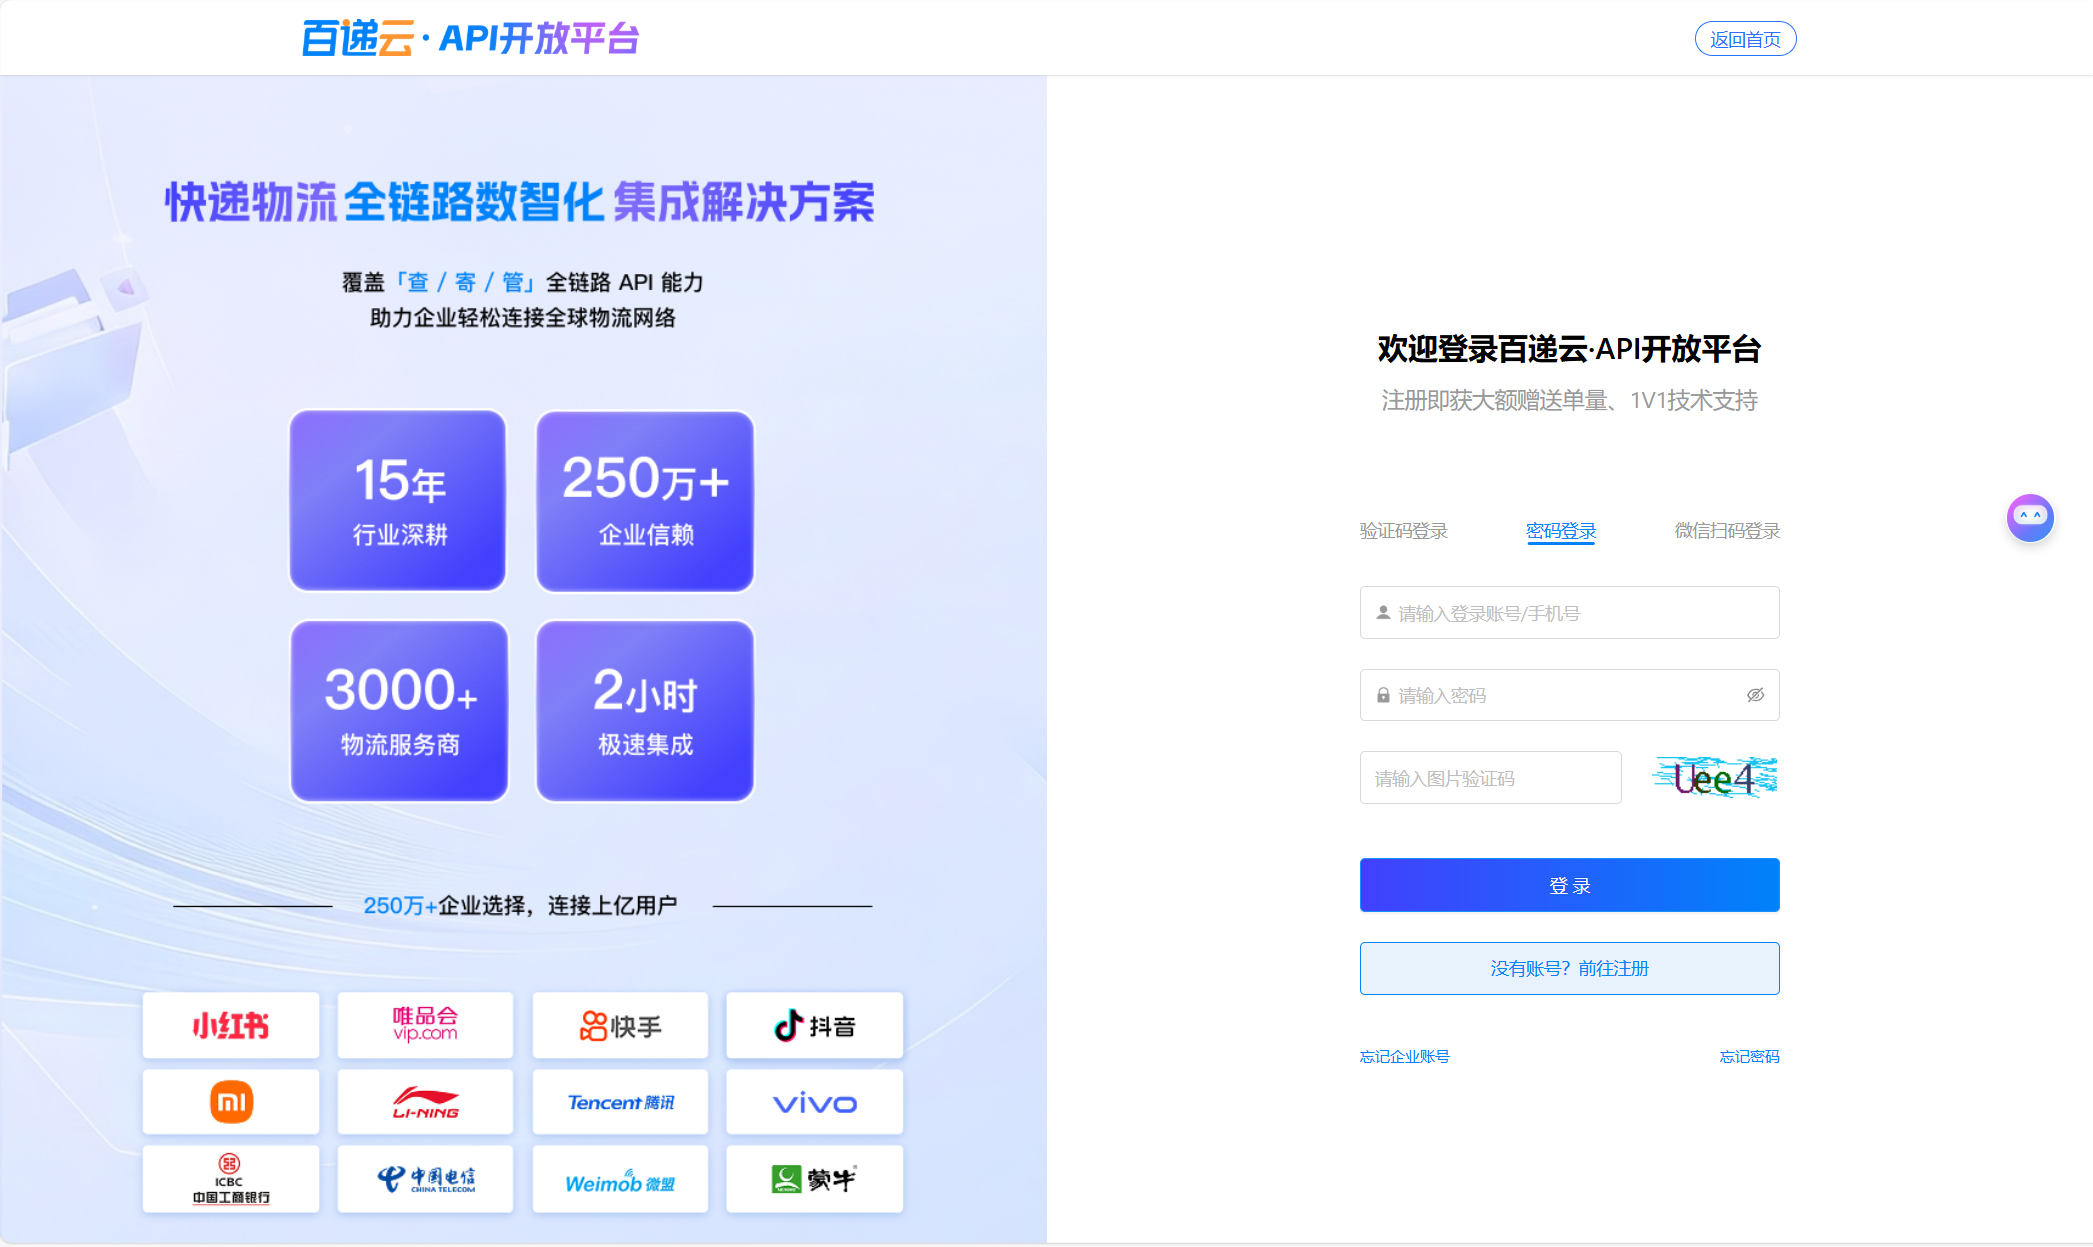Click the 小红书 partner logo
The width and height of the screenshot is (2093, 1247).
tap(230, 1025)
